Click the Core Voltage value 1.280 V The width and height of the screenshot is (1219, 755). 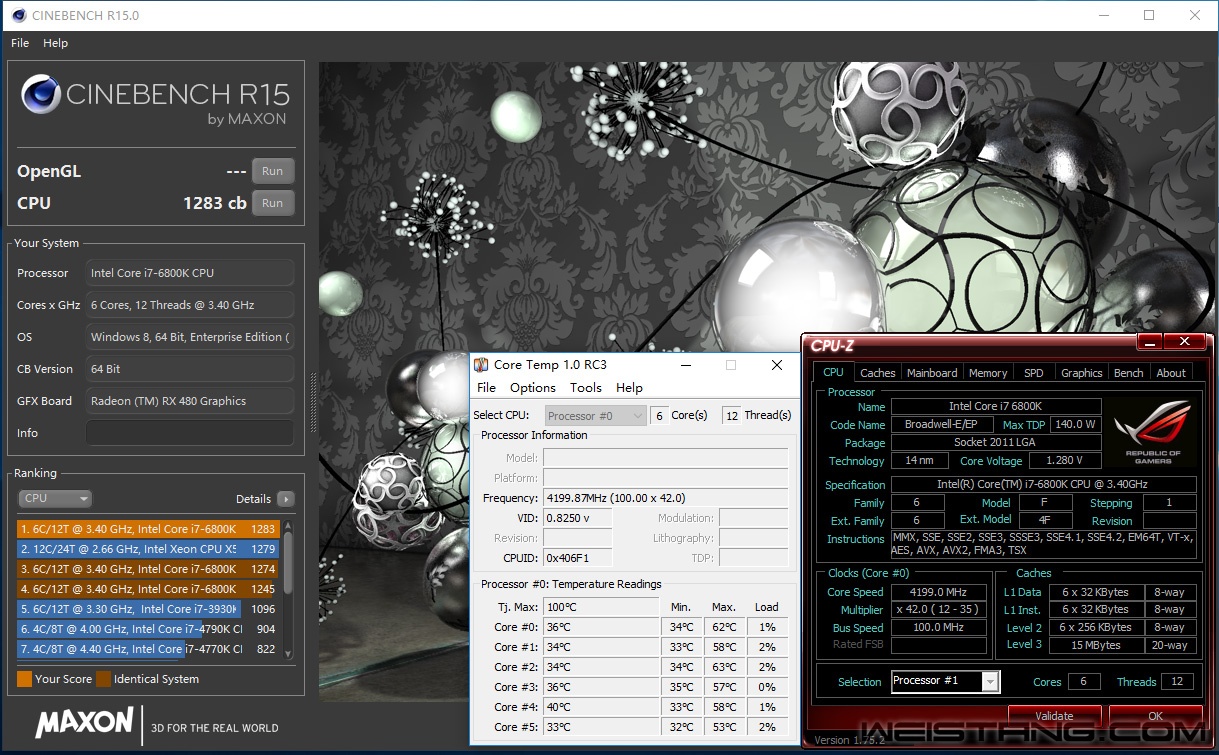coord(1064,461)
